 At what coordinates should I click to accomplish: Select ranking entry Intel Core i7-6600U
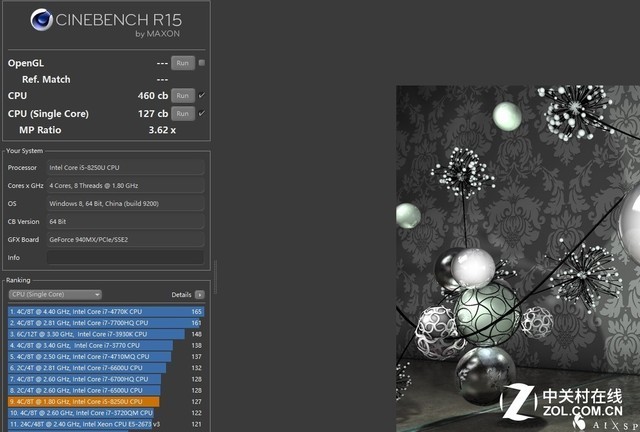(106, 368)
